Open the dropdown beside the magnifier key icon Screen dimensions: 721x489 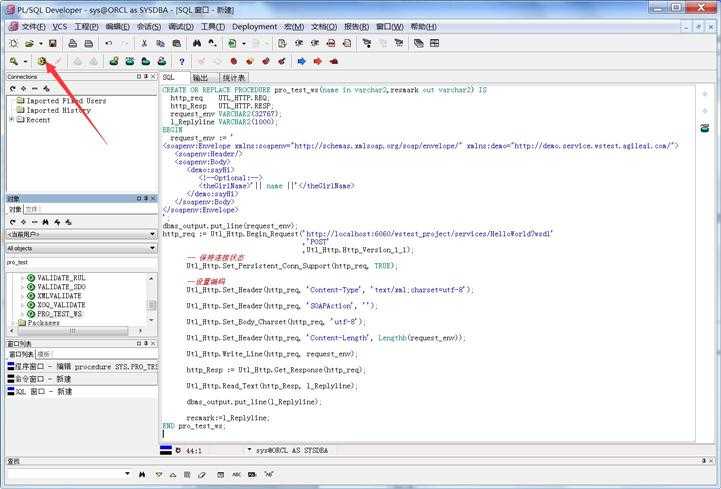pos(26,61)
